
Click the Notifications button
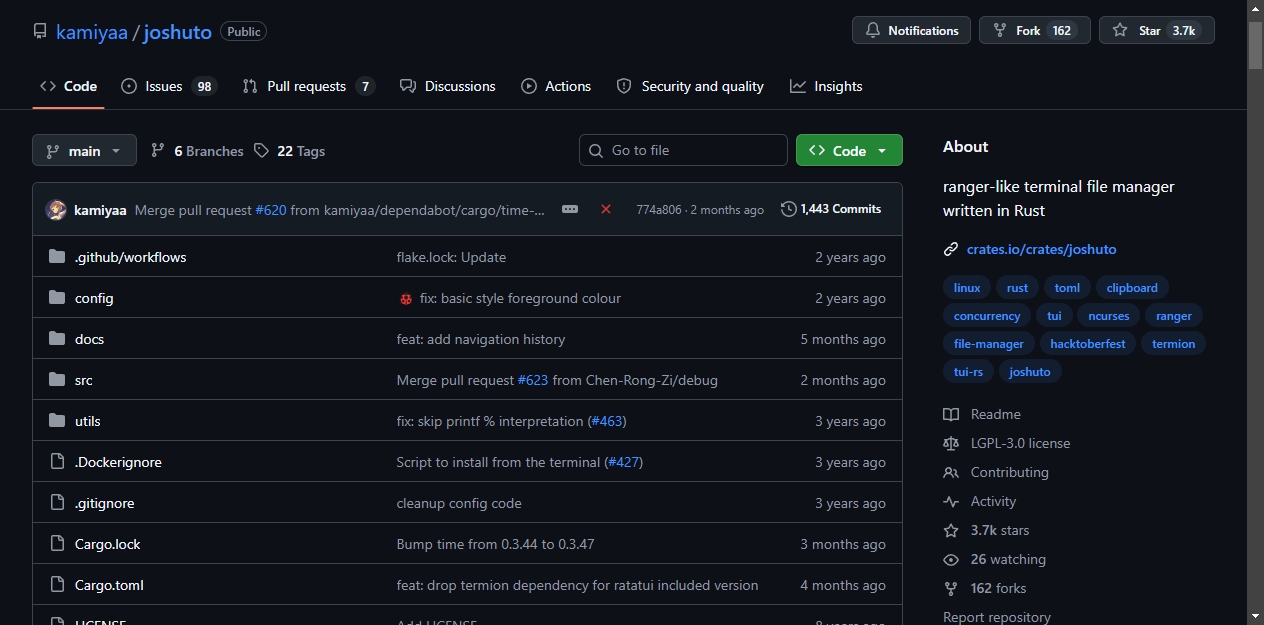tap(911, 30)
